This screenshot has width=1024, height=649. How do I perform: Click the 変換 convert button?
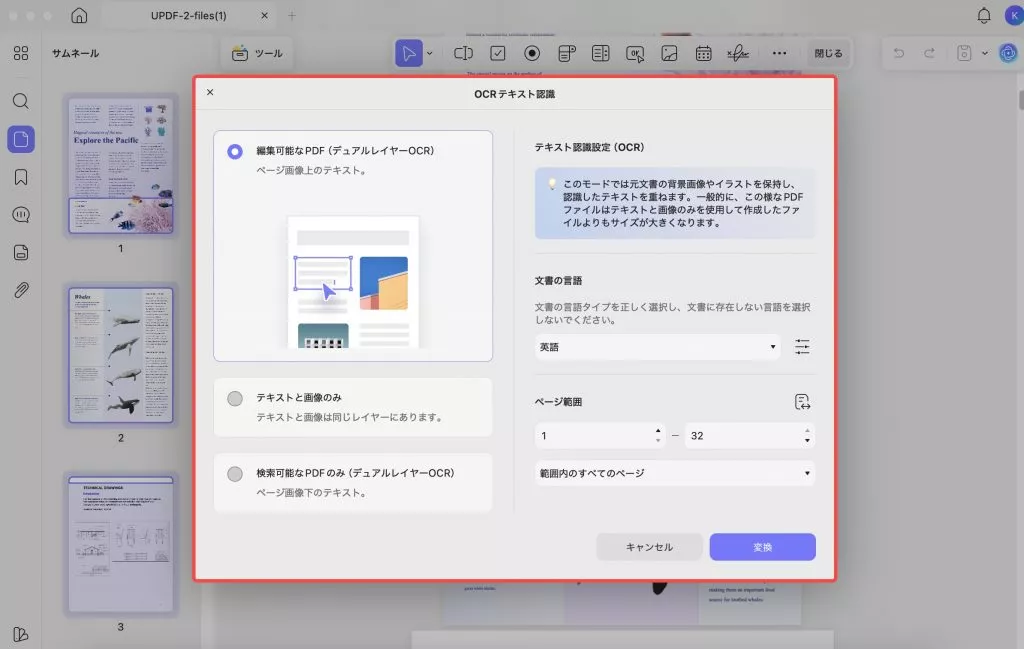tap(762, 546)
